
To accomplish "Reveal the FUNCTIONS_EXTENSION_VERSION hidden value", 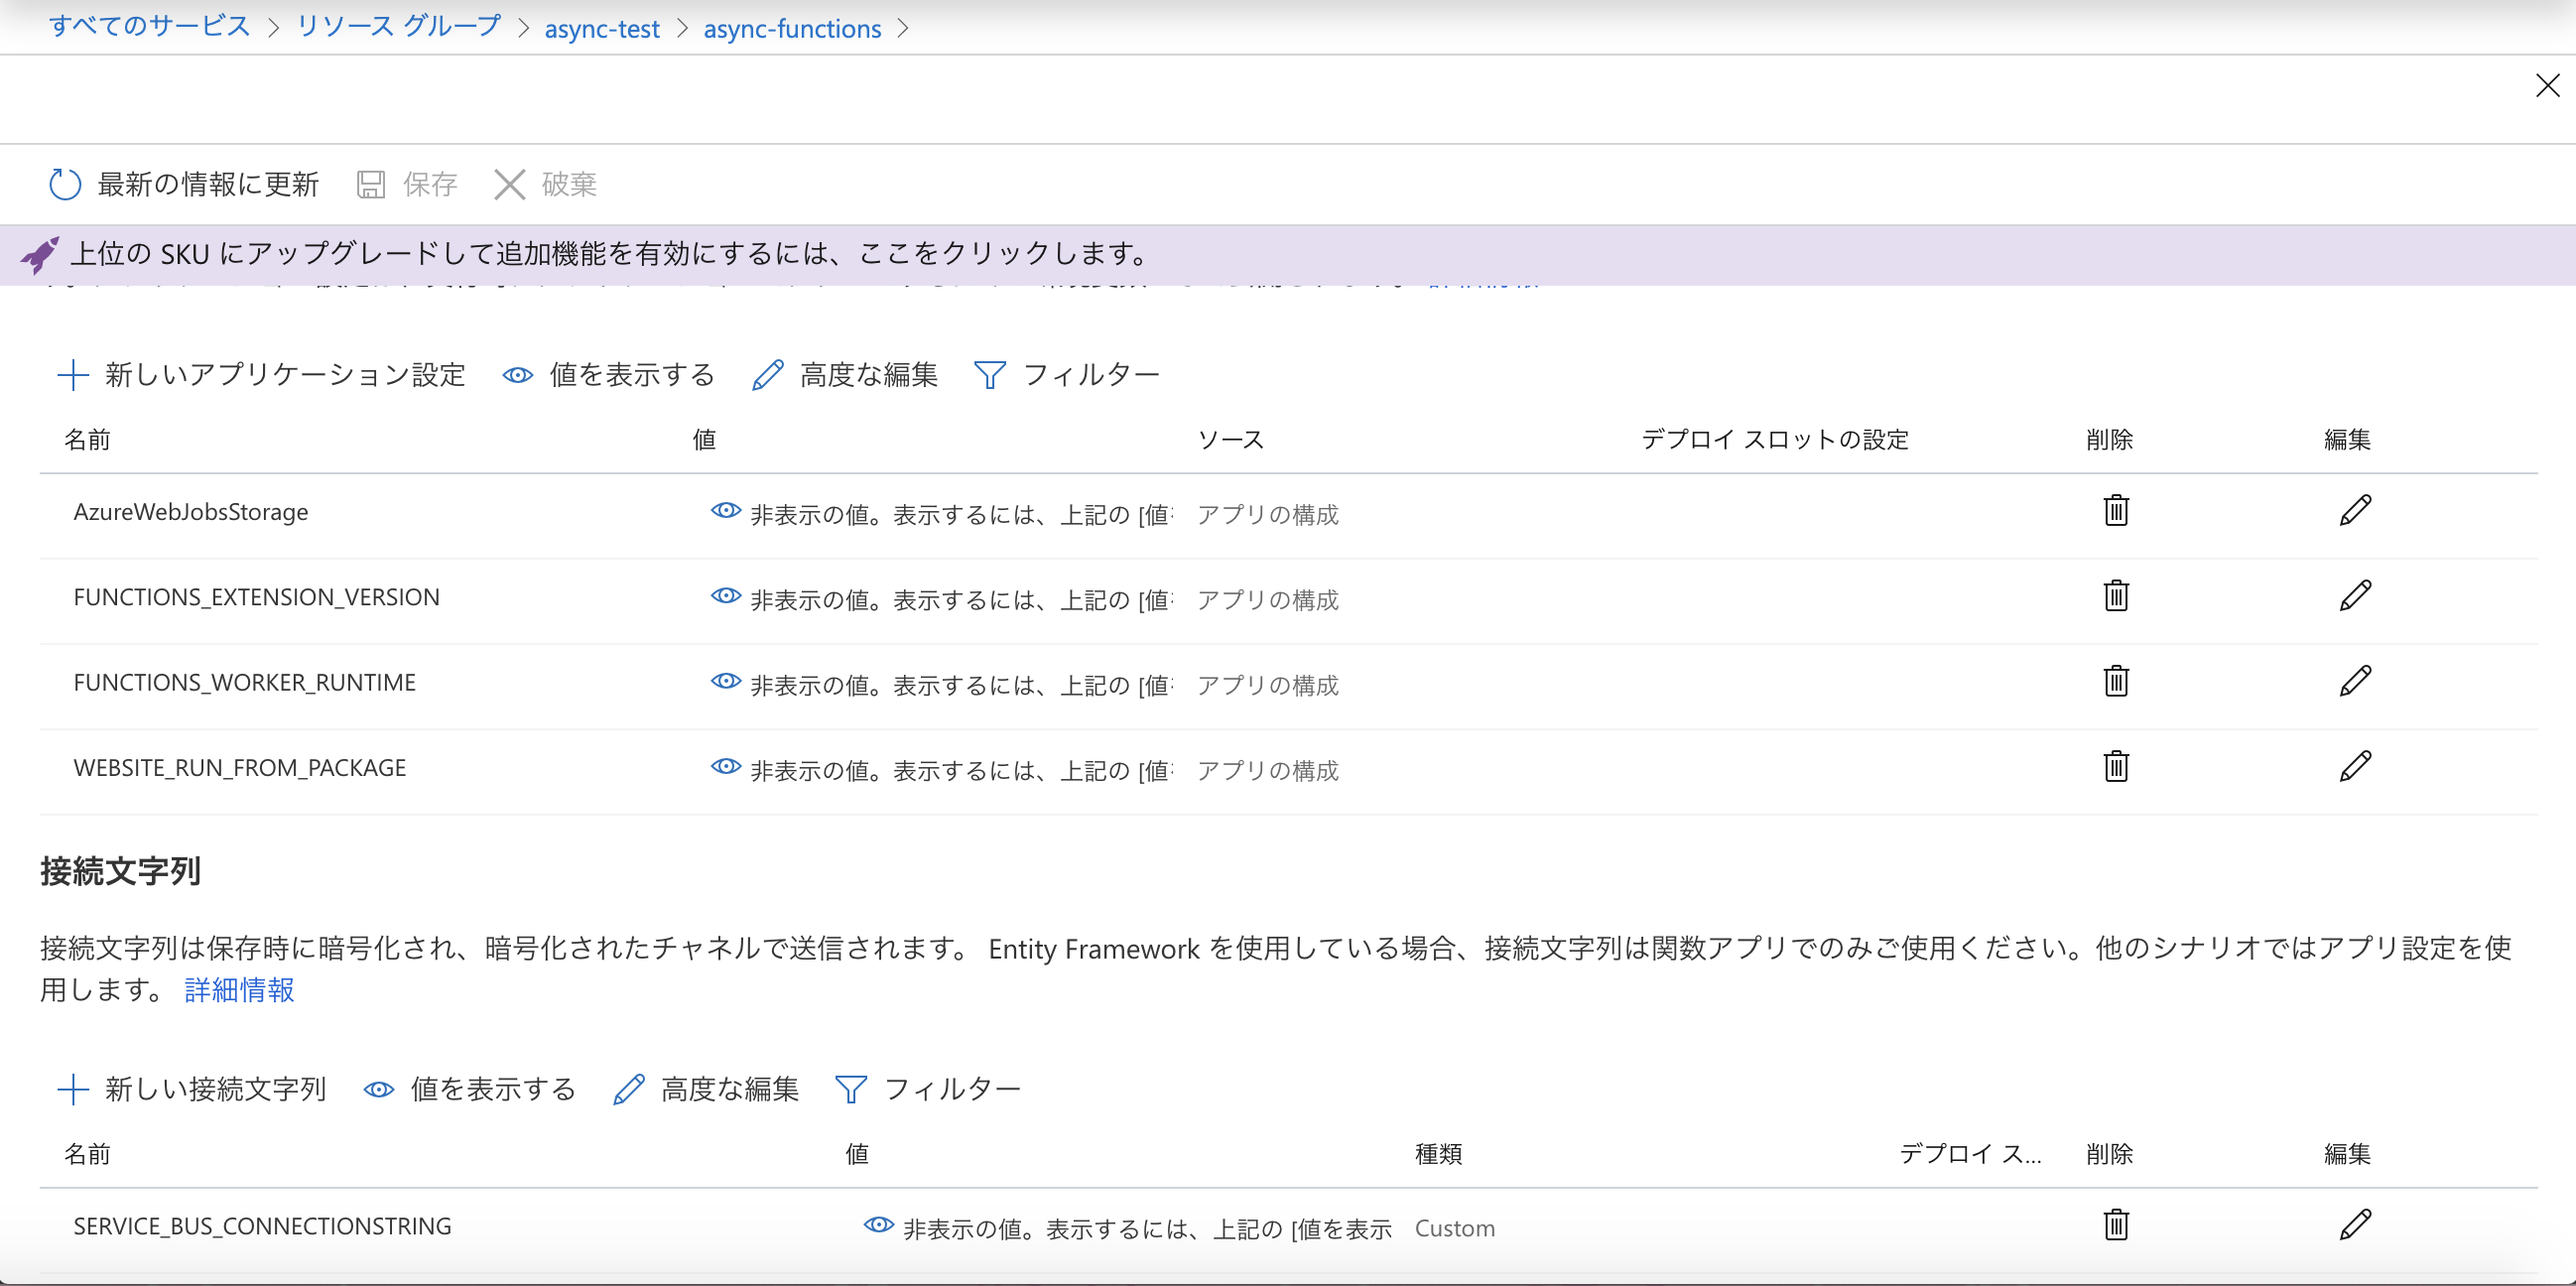I will (x=726, y=596).
